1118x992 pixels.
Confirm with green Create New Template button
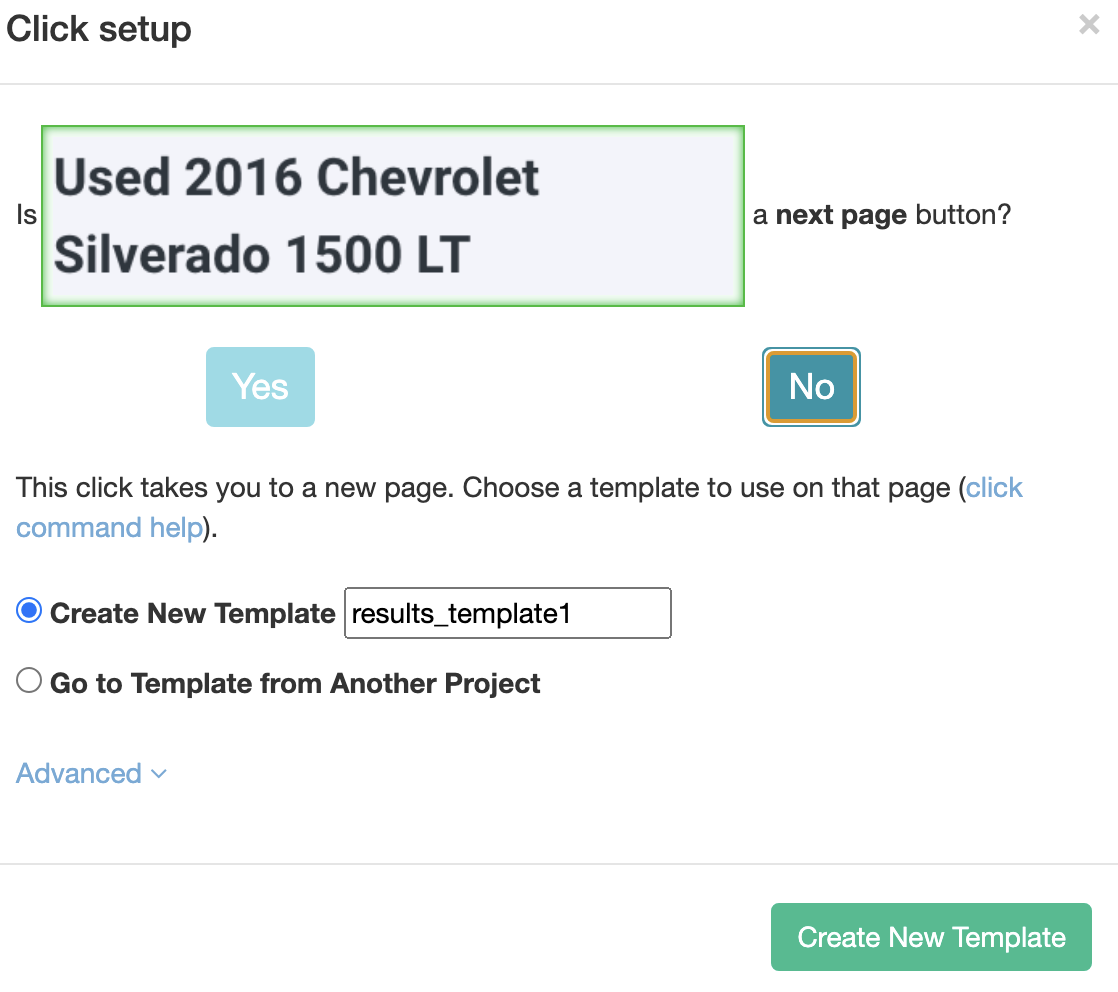tap(931, 937)
